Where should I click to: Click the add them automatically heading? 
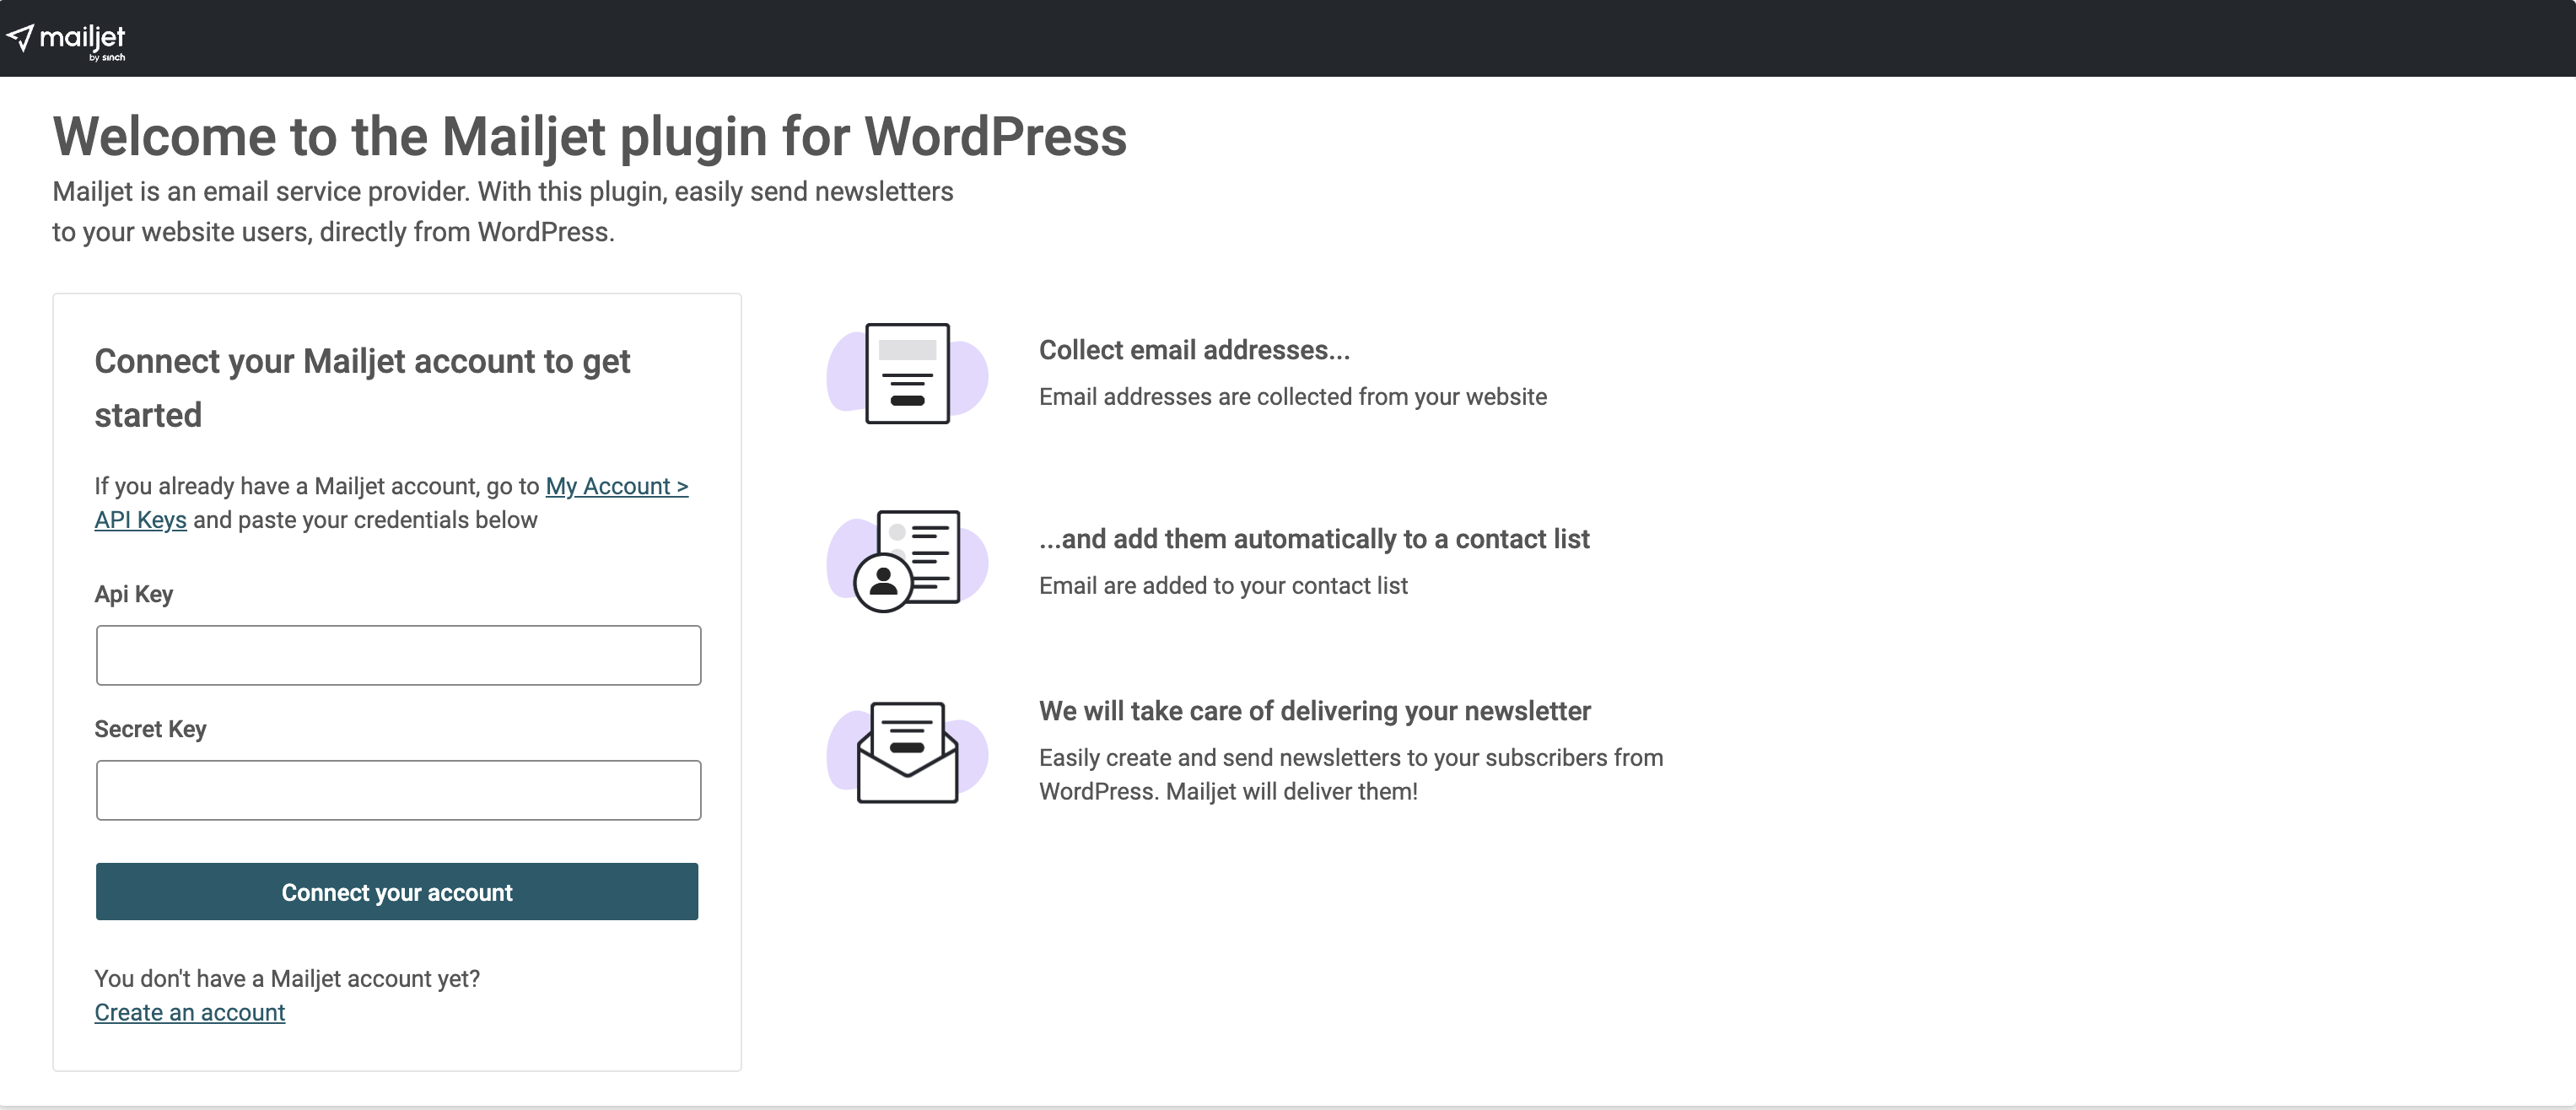coord(1313,539)
